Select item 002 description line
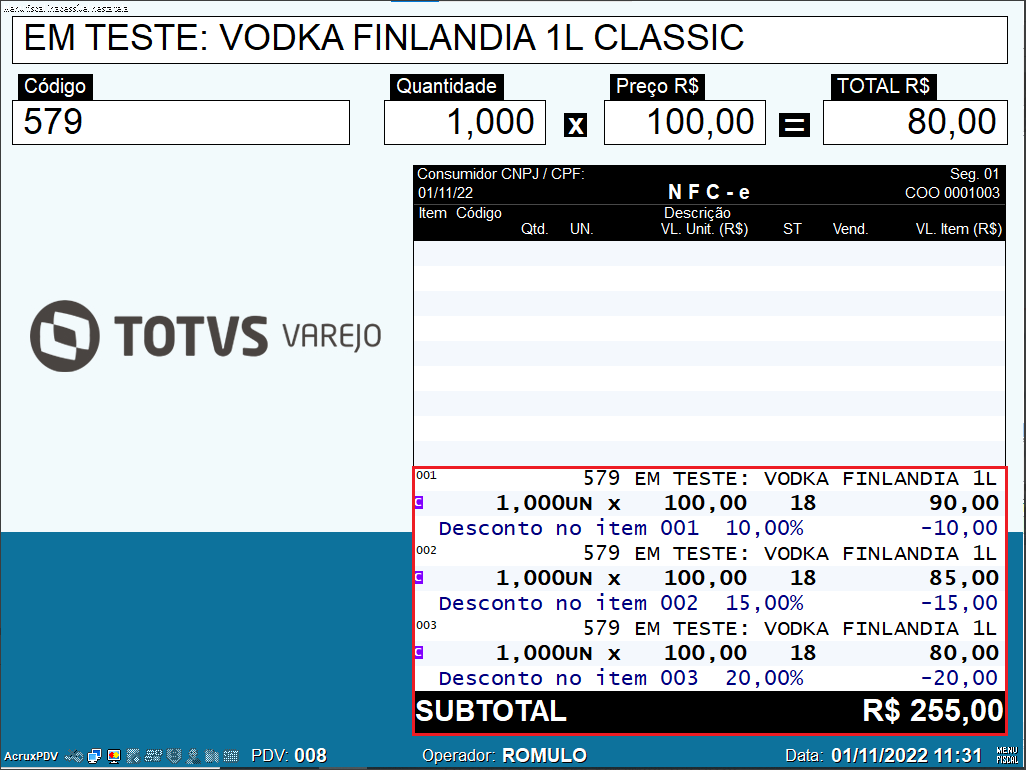The width and height of the screenshot is (1026, 770). point(710,553)
